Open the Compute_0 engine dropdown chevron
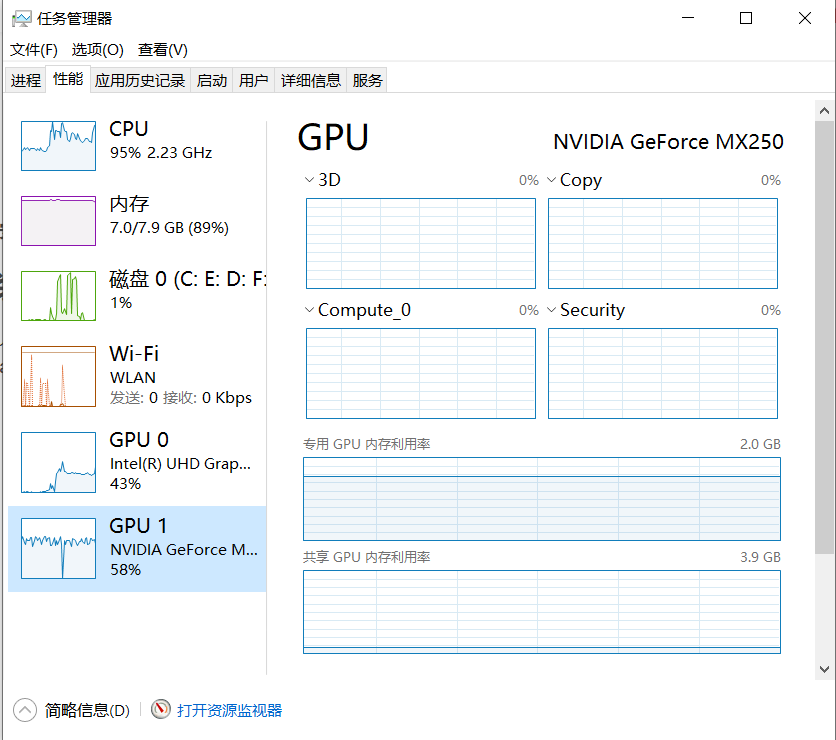 (309, 310)
